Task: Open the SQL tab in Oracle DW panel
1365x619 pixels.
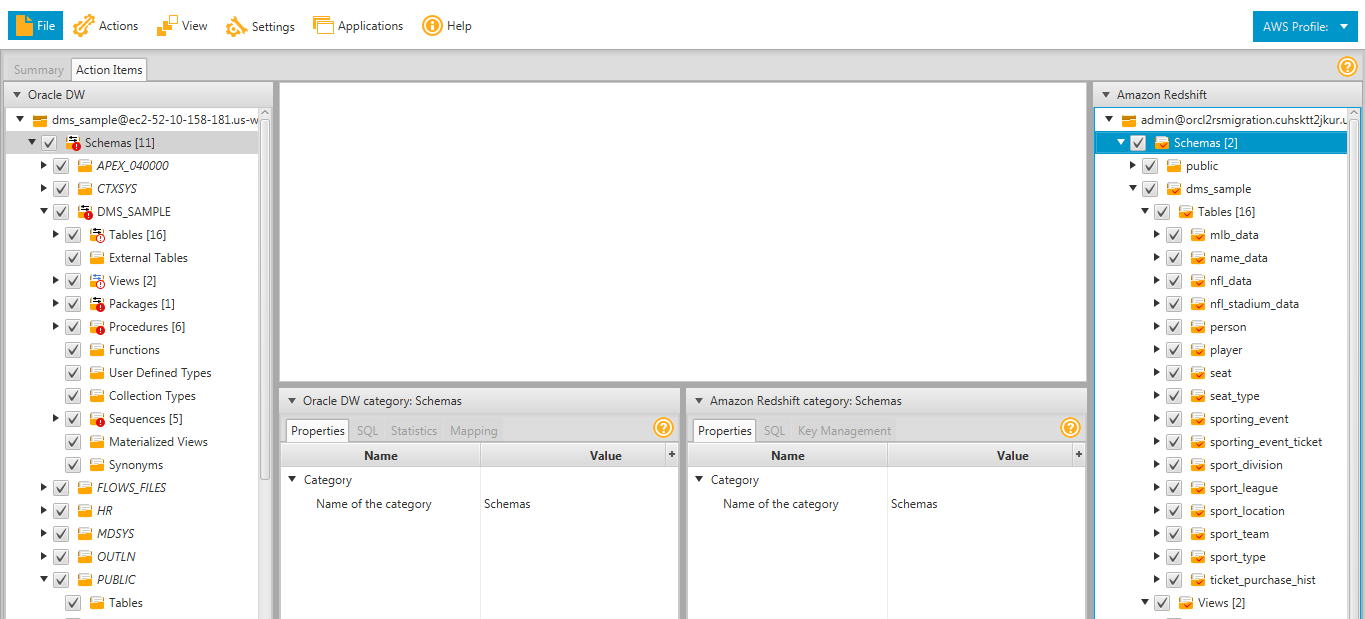Action: click(x=367, y=431)
